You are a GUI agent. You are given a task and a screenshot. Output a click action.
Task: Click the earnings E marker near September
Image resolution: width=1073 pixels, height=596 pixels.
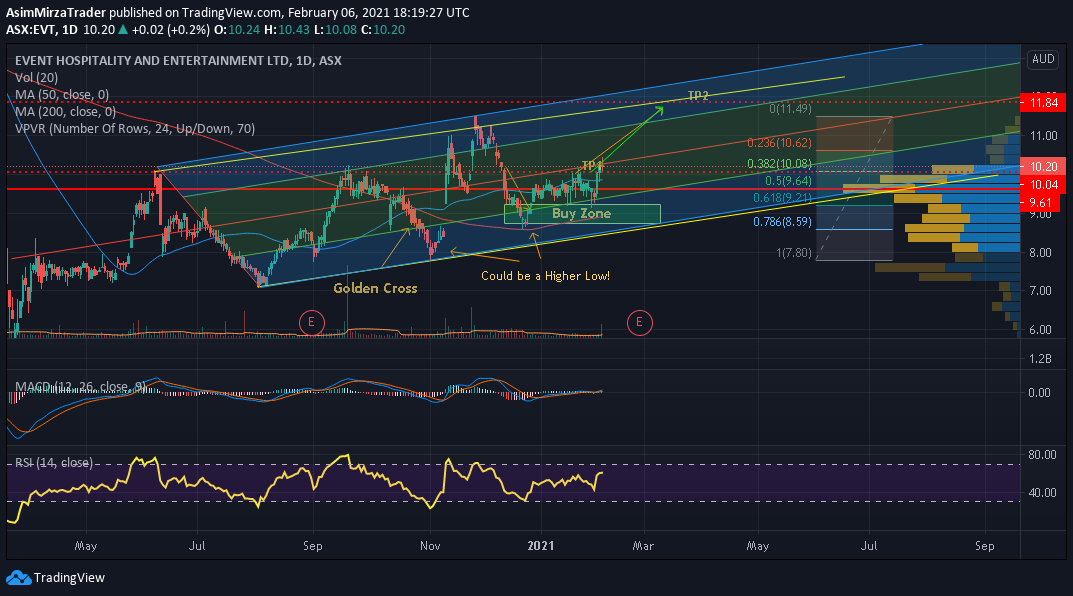[x=311, y=322]
